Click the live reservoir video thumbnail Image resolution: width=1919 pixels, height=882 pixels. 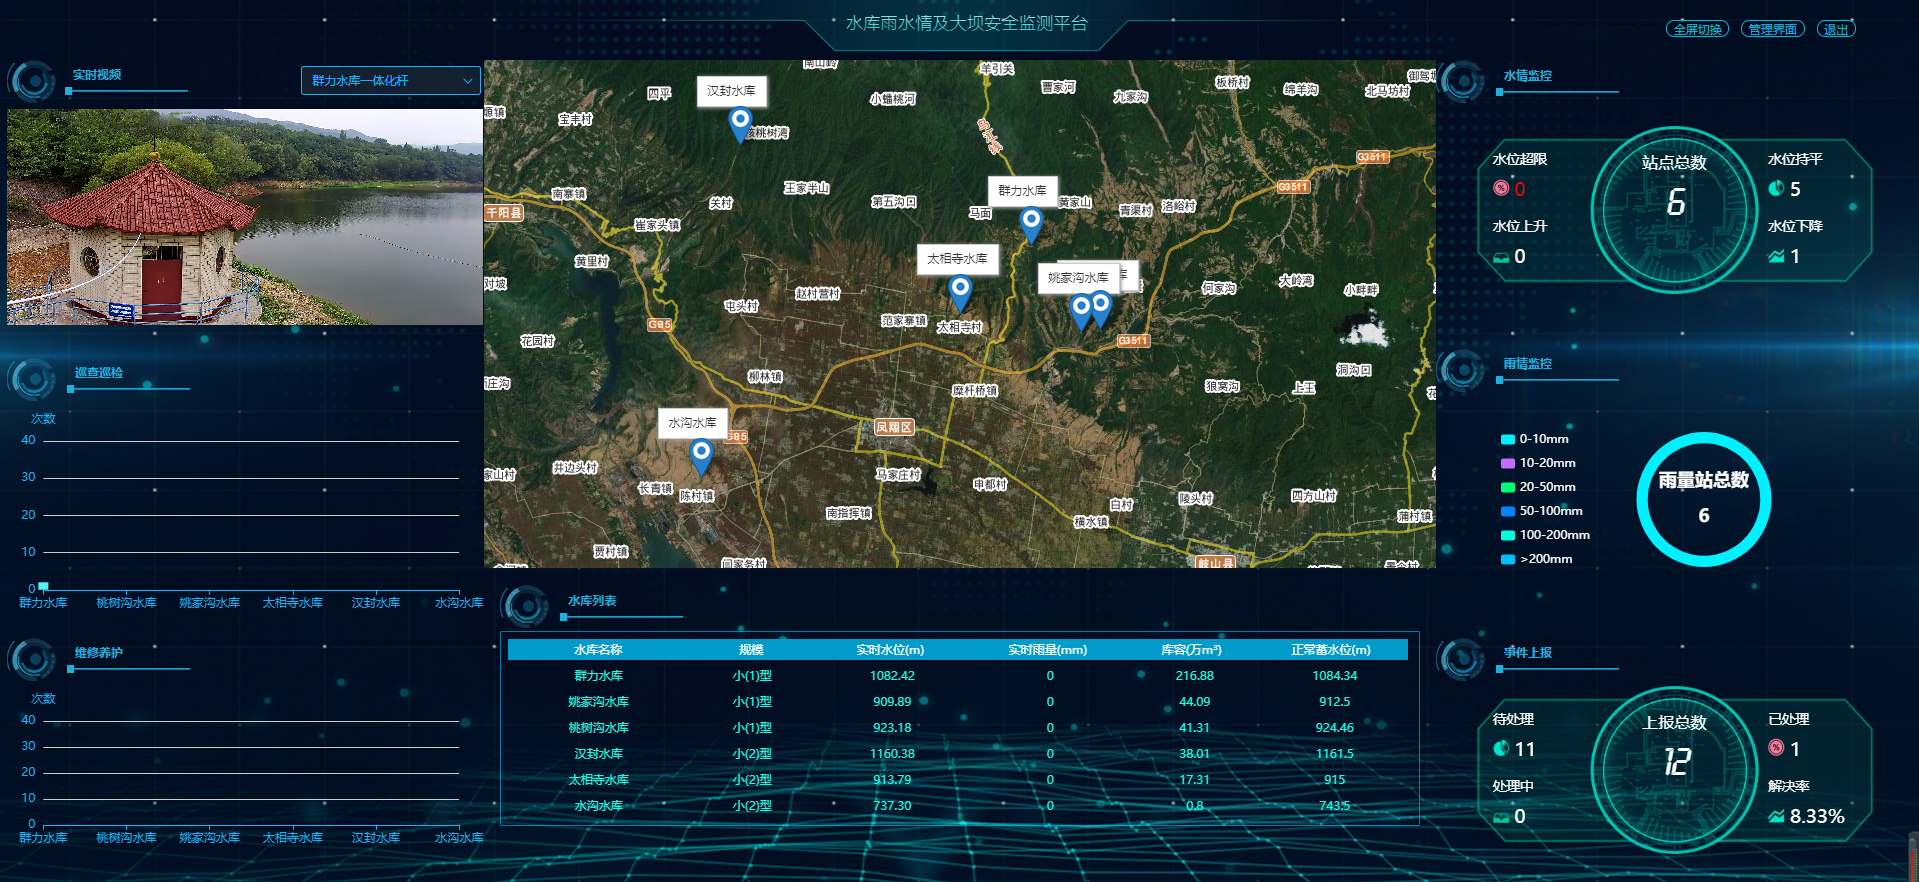click(245, 217)
